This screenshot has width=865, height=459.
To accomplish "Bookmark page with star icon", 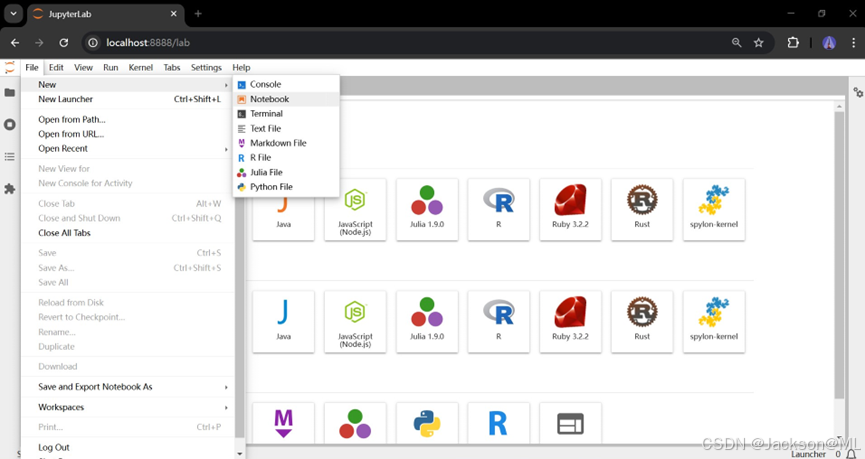I will [759, 42].
